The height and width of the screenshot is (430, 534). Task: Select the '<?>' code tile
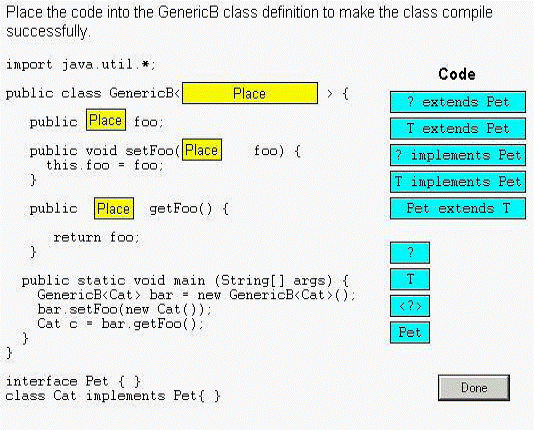410,306
